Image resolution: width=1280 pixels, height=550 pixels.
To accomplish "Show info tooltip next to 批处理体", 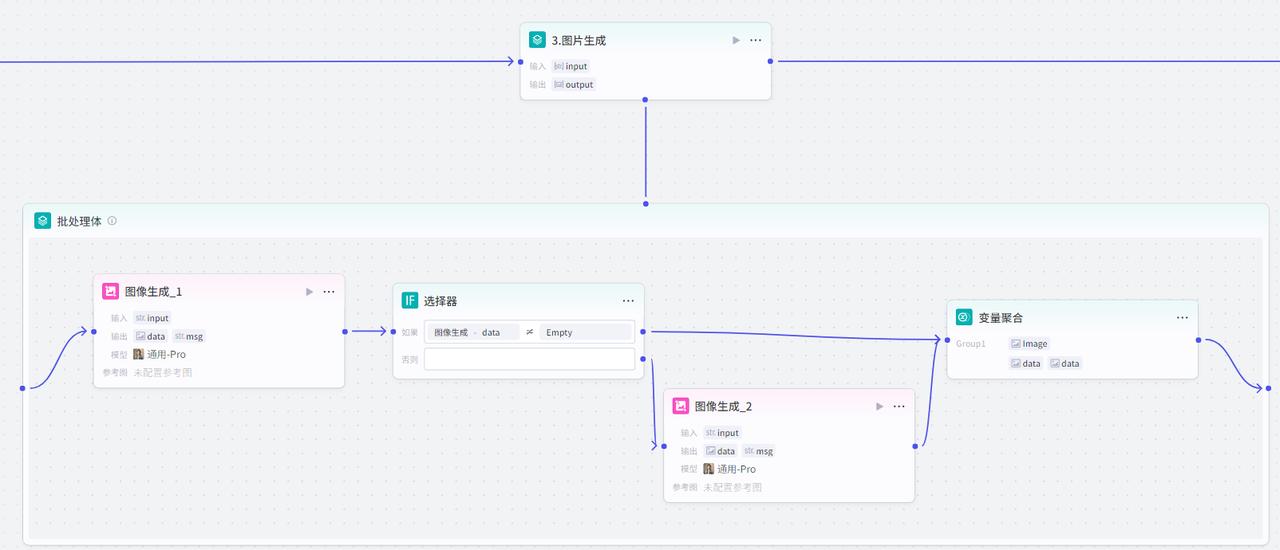I will point(112,221).
